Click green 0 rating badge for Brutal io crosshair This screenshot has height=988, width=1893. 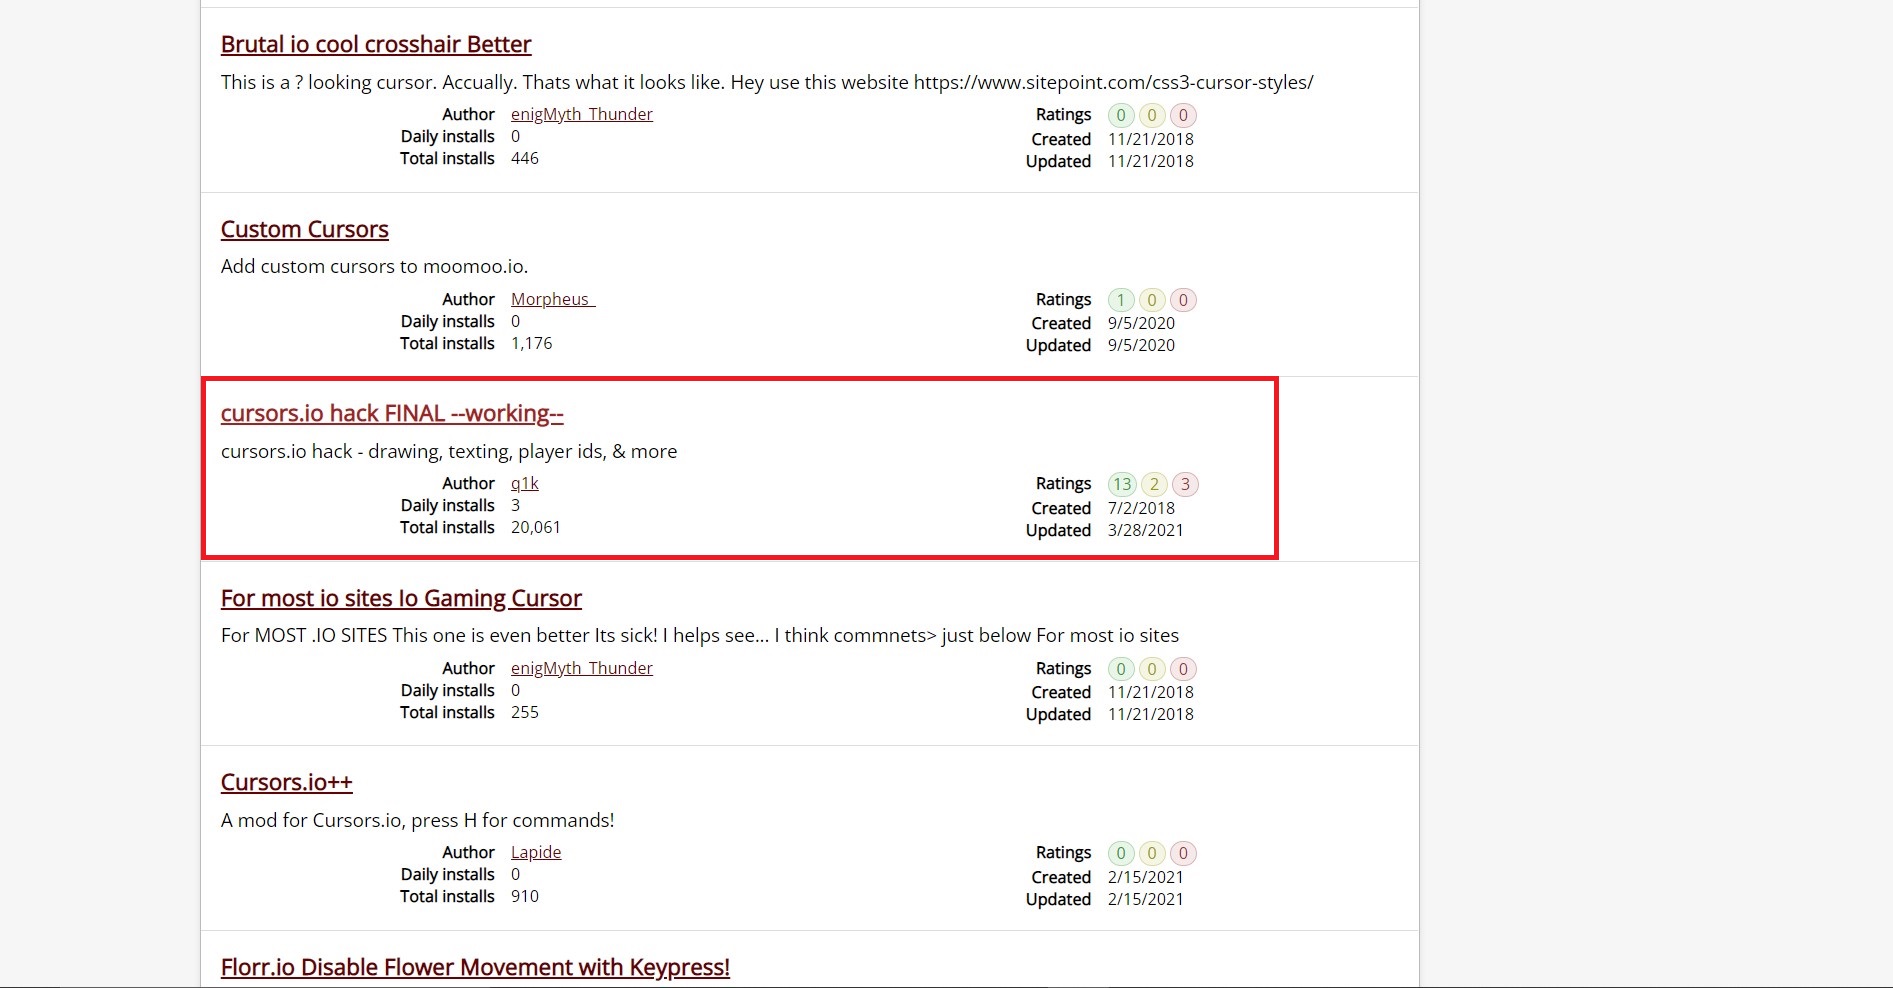pyautogui.click(x=1121, y=116)
